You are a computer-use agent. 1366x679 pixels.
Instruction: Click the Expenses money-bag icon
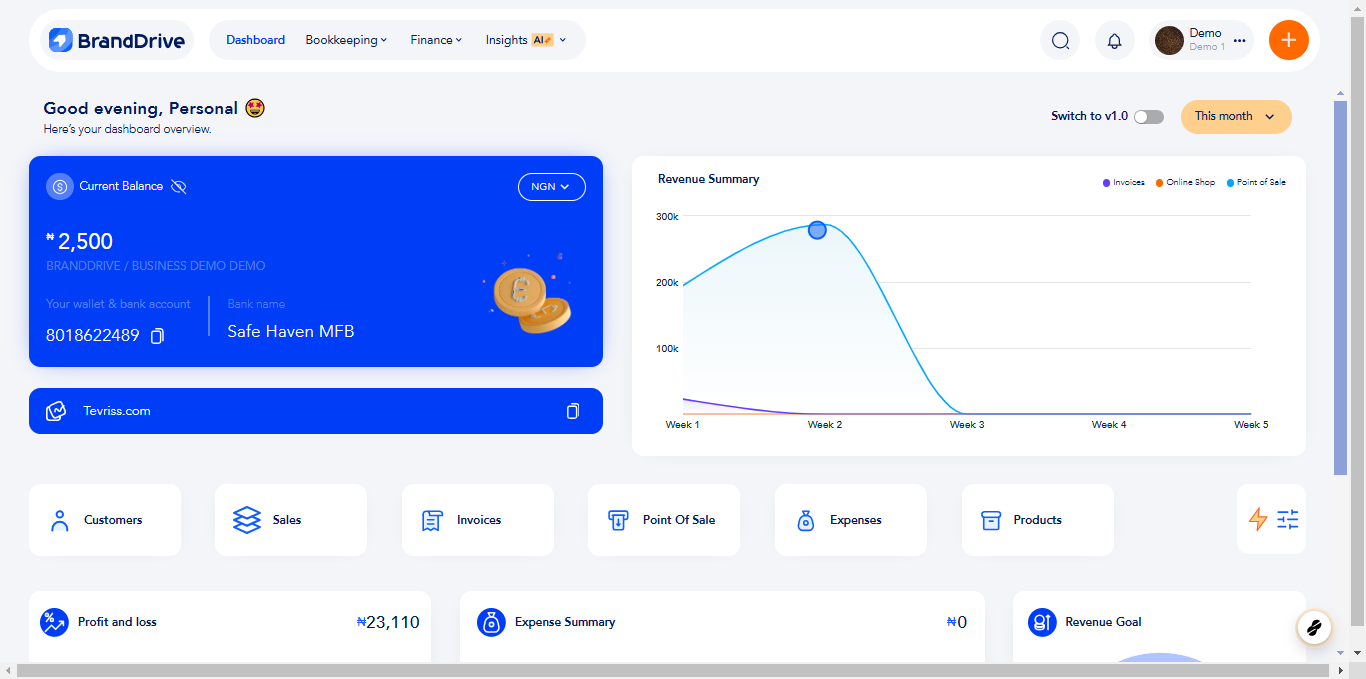pyautogui.click(x=805, y=519)
